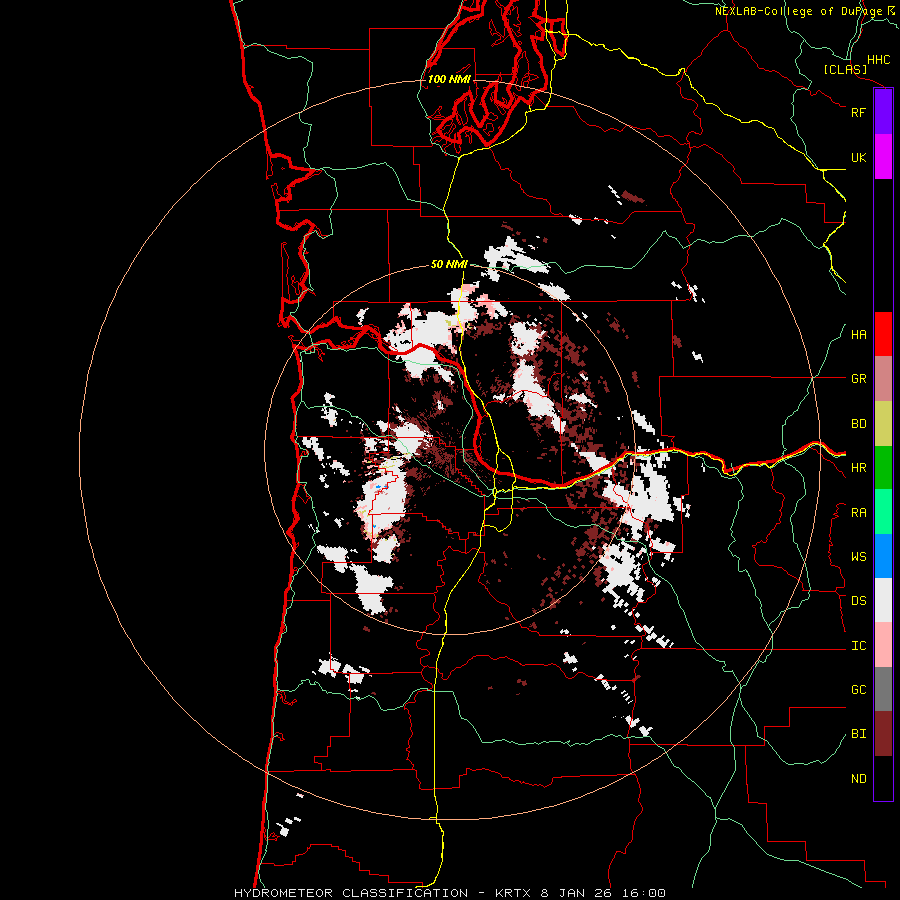The image size is (900, 900).
Task: Click the purple RF legend color block
Action: 883,111
